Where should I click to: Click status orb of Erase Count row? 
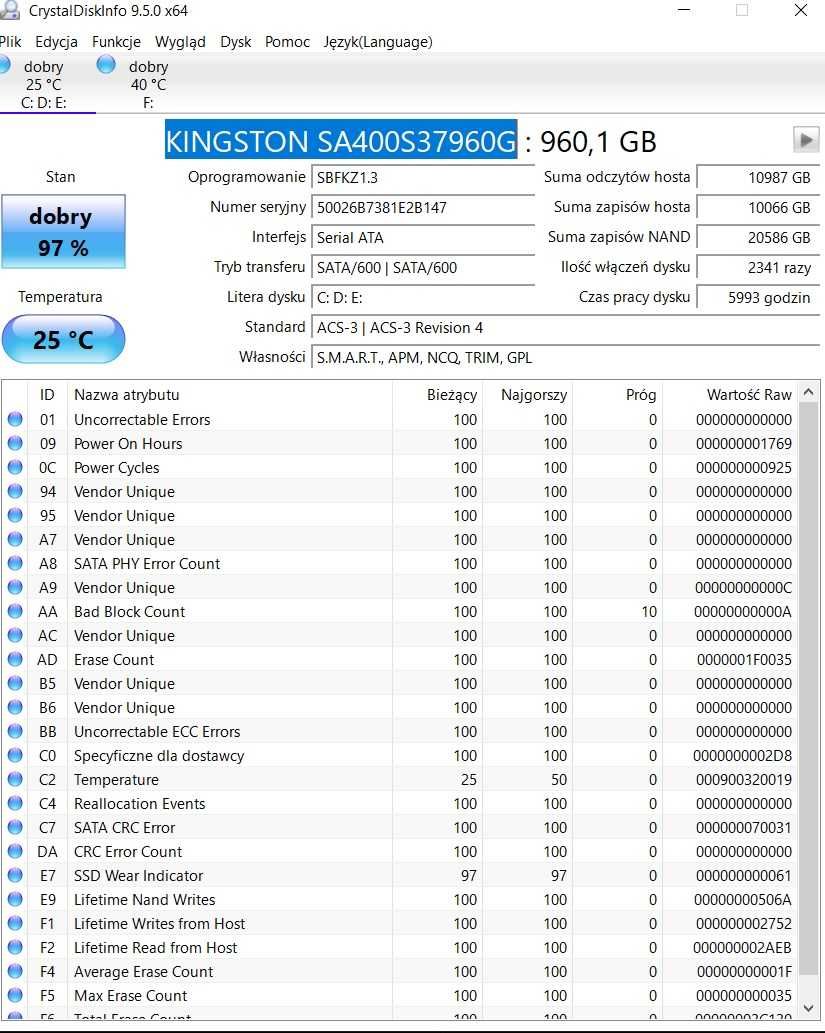[x=15, y=659]
